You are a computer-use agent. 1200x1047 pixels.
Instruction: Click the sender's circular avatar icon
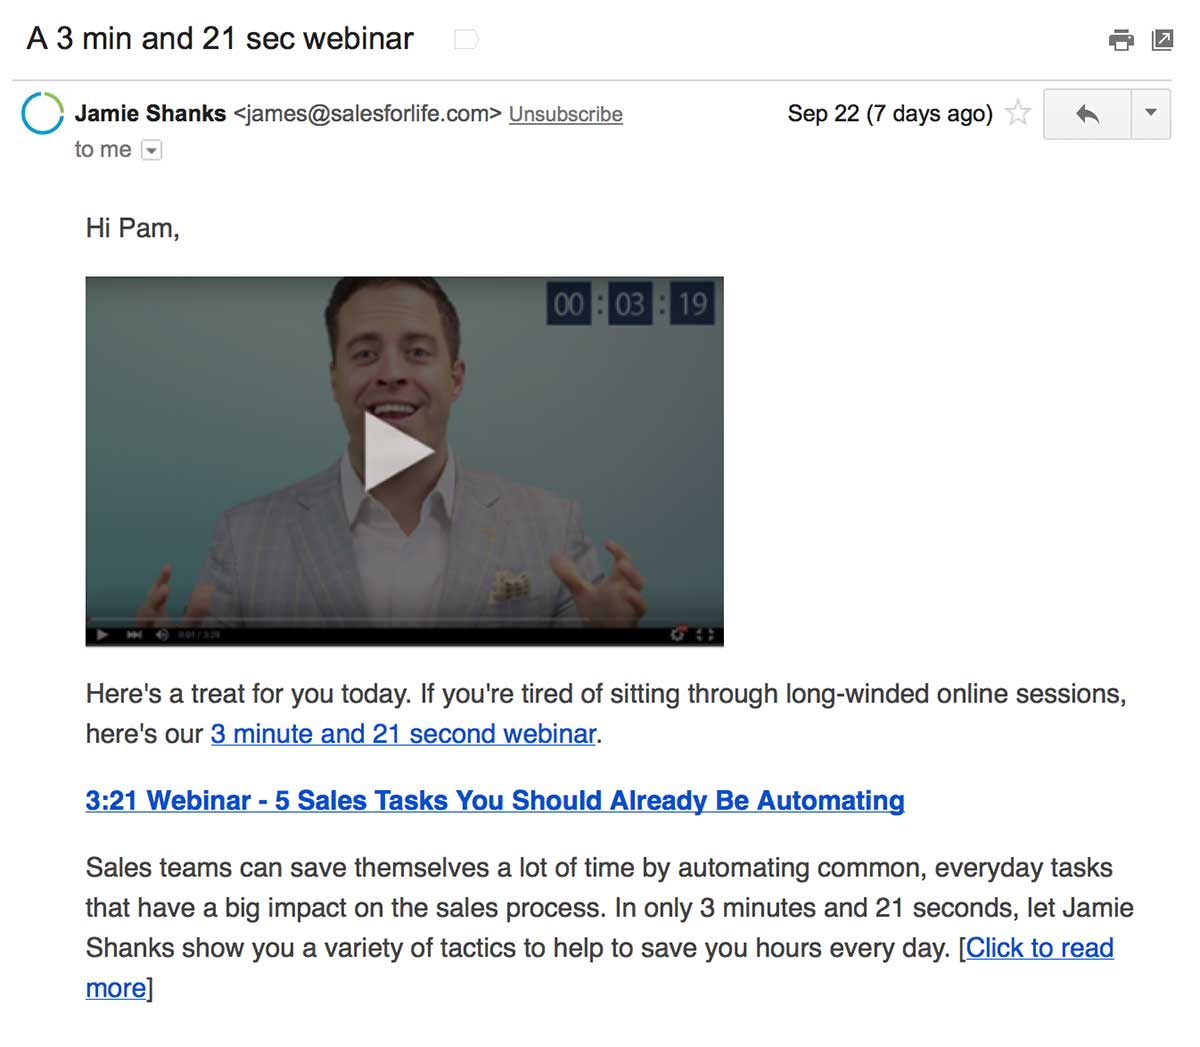click(x=42, y=113)
